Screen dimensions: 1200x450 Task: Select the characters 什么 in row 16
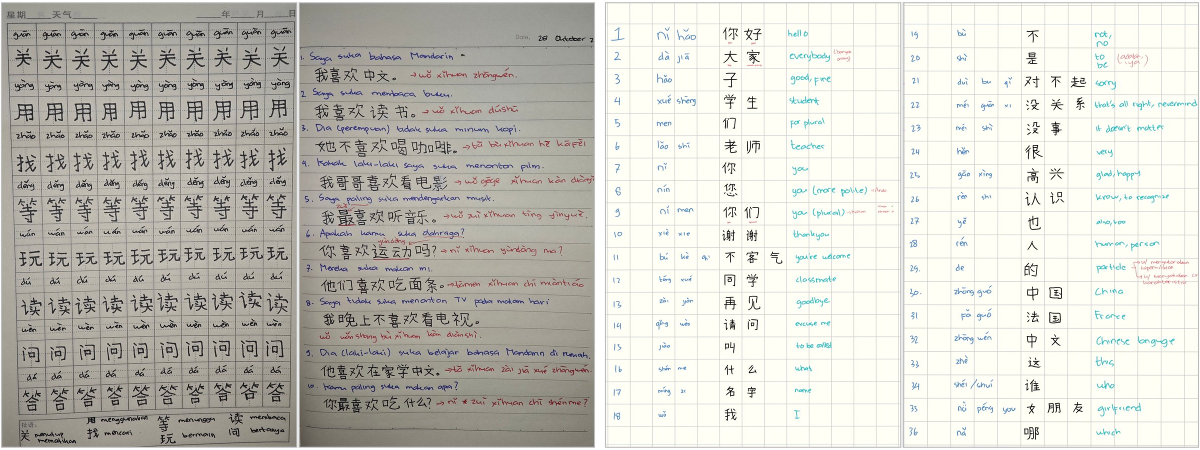[x=742, y=369]
